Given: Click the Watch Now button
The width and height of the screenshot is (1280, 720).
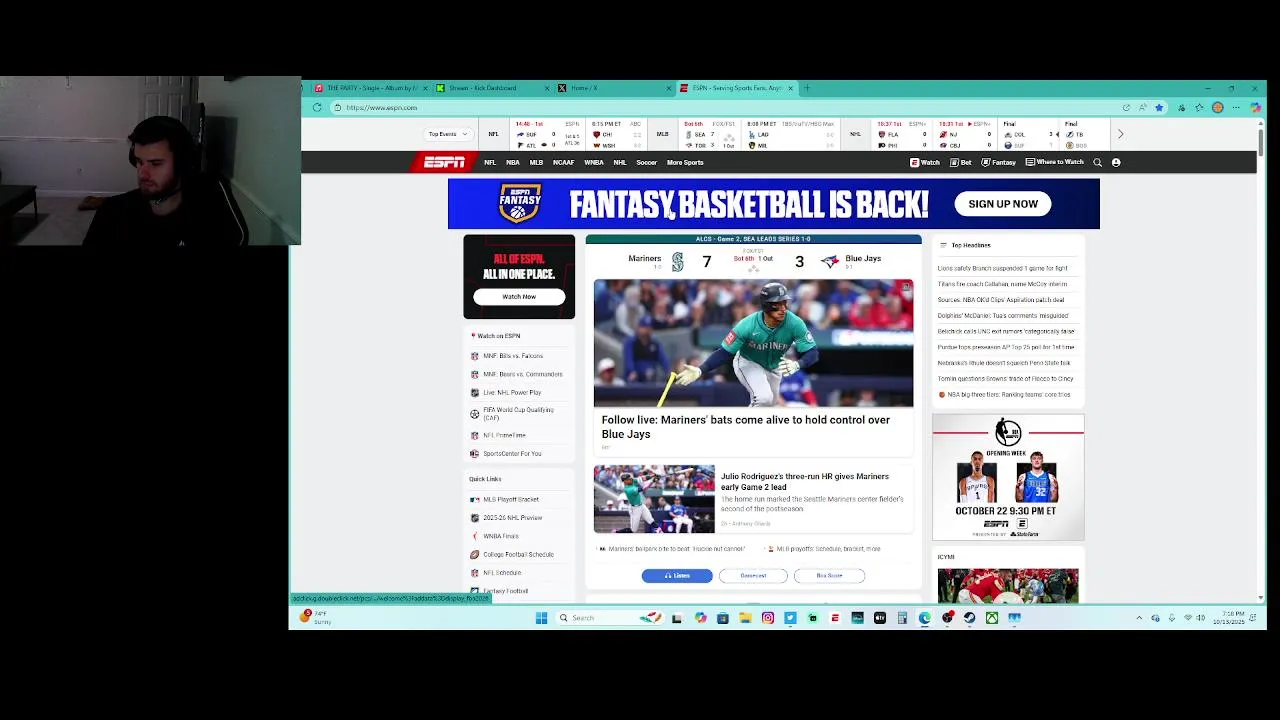Looking at the screenshot, I should click(x=519, y=296).
